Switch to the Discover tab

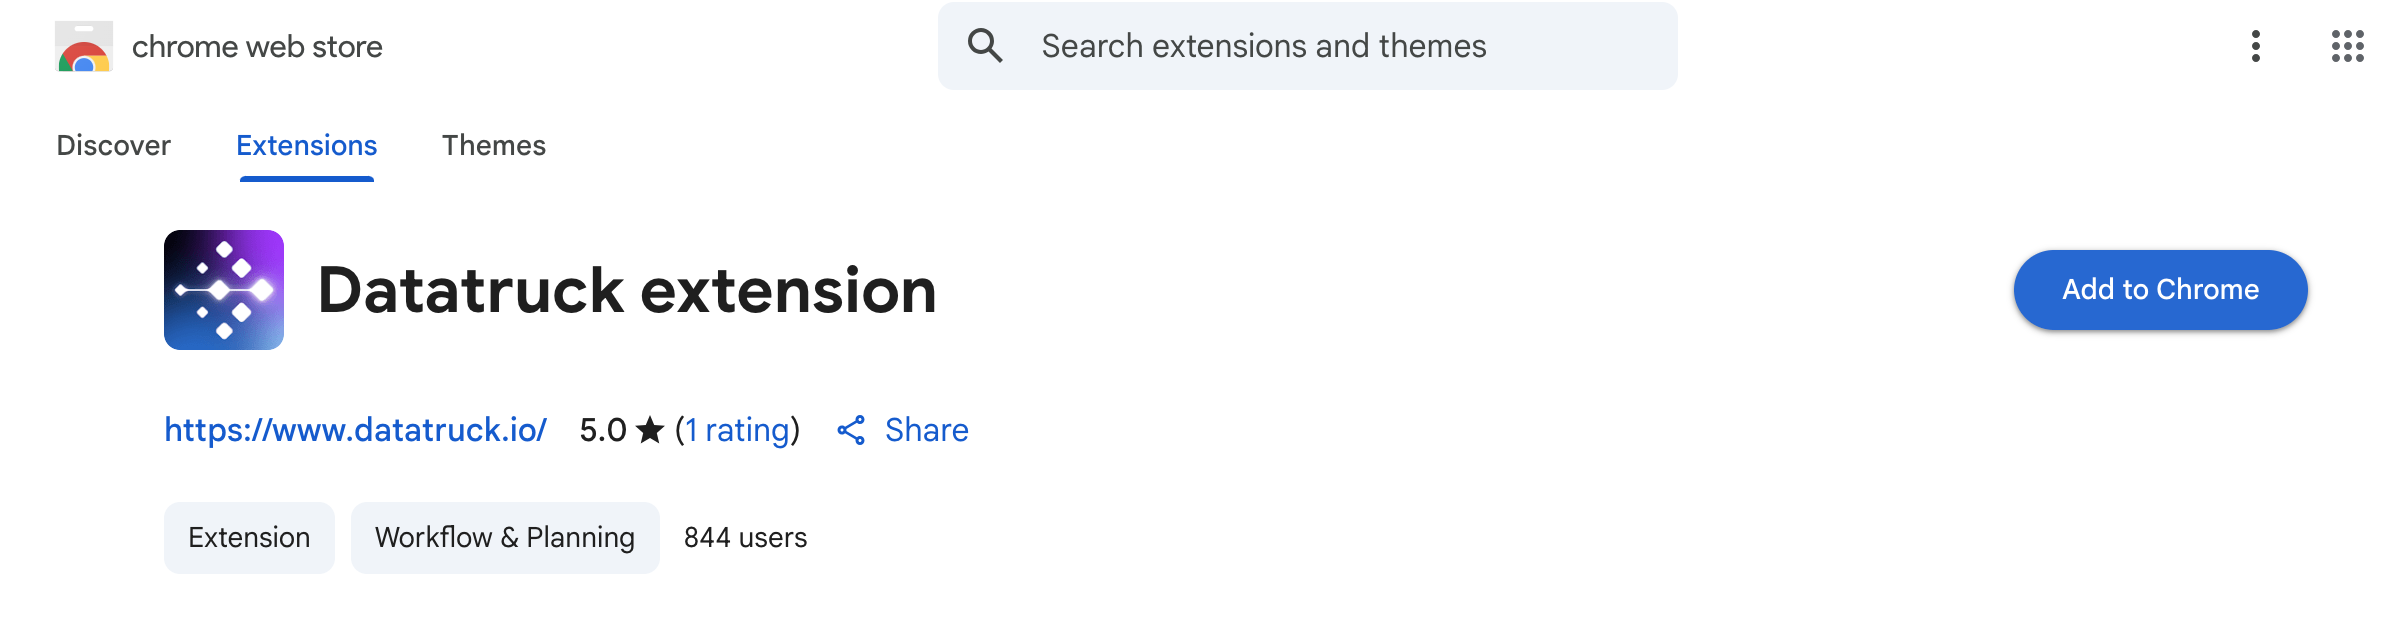113,146
